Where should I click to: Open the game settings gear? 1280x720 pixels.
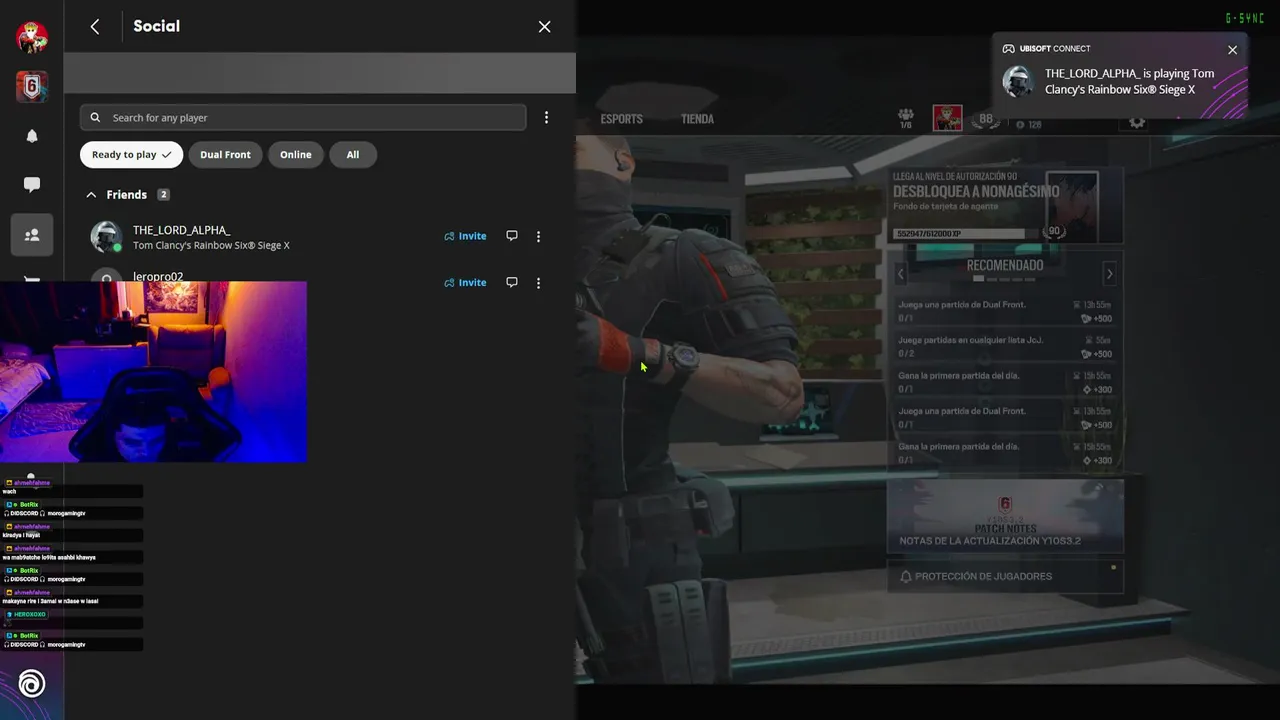[x=1137, y=122]
